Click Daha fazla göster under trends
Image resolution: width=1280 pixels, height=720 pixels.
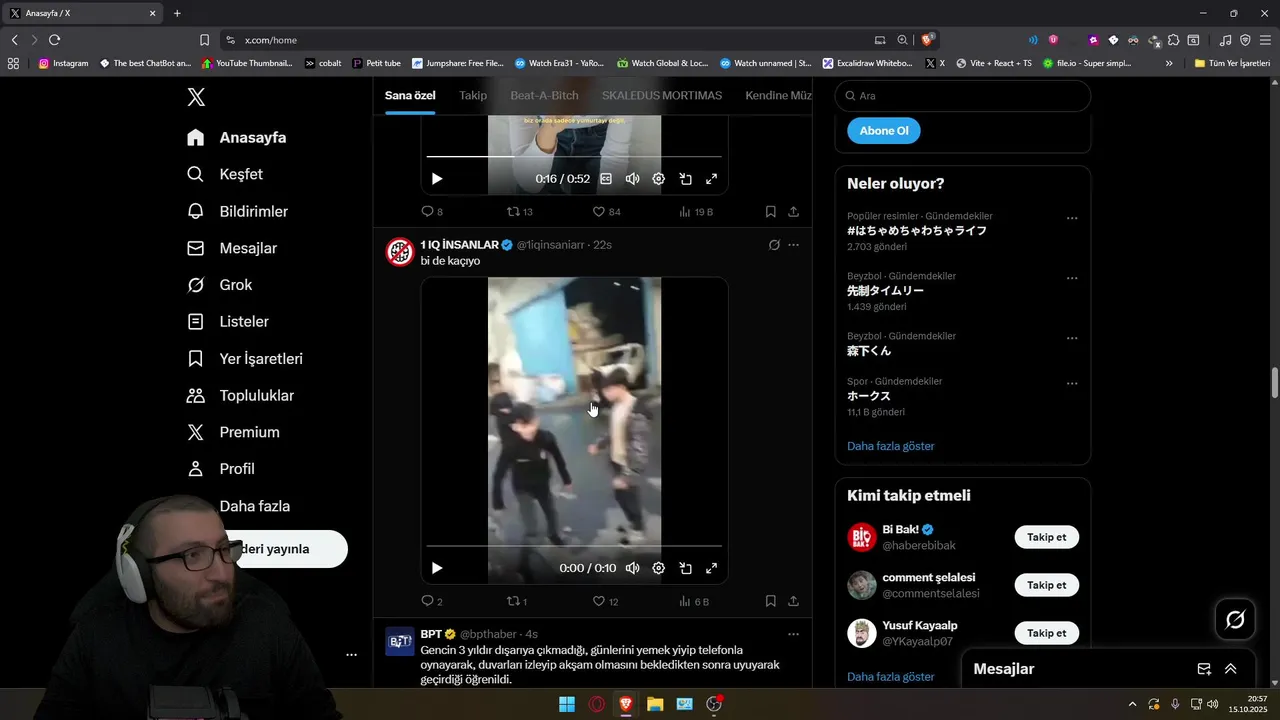(x=891, y=446)
